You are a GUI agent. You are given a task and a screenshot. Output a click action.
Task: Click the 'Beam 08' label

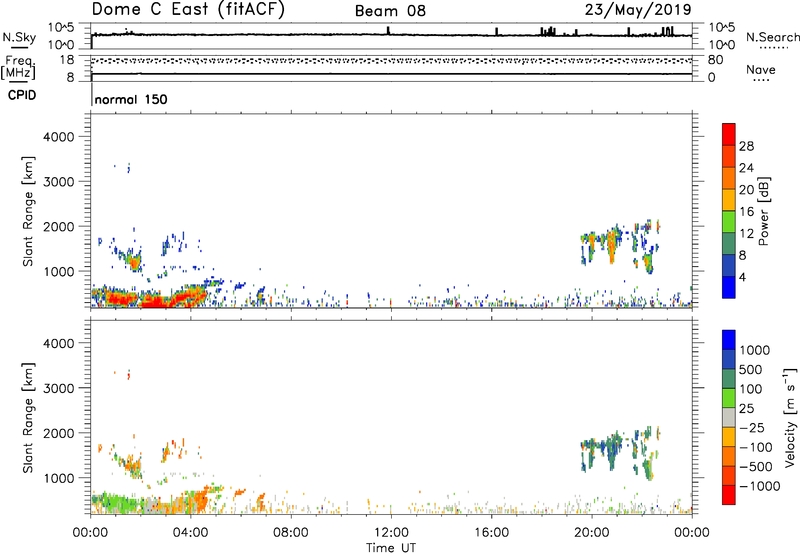tap(390, 11)
